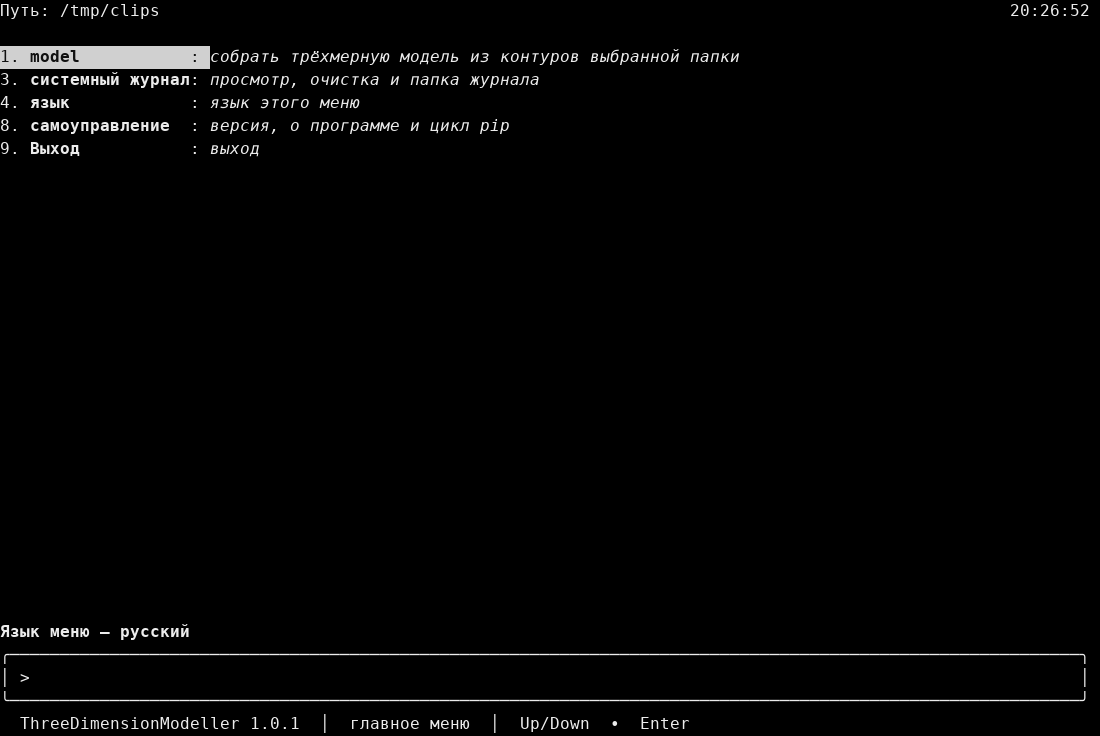Click description "собрать трёхмерную модель из контуров выбранной папки"

coord(475,57)
